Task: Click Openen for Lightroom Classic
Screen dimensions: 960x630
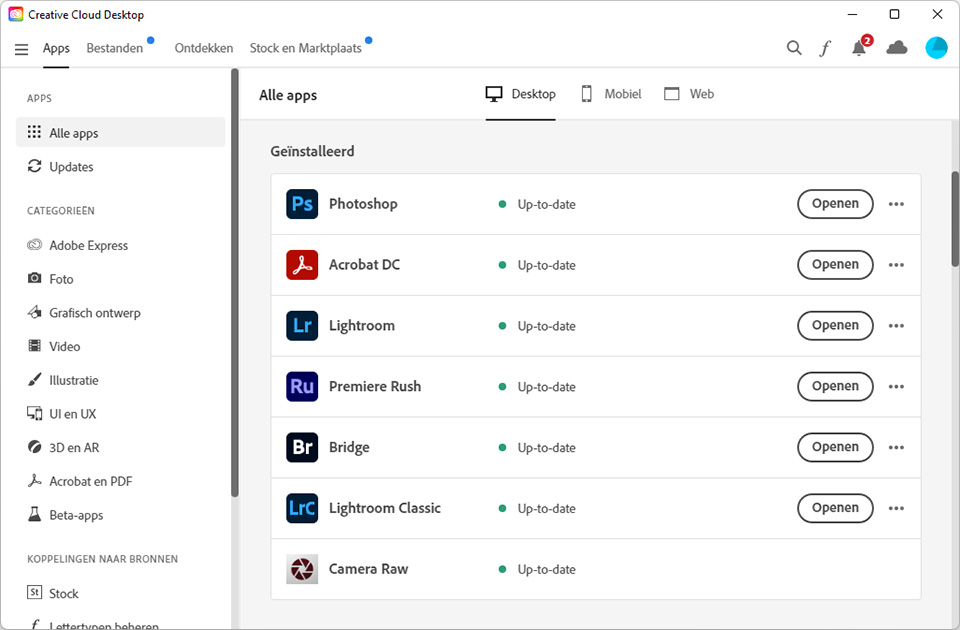Action: (x=835, y=508)
